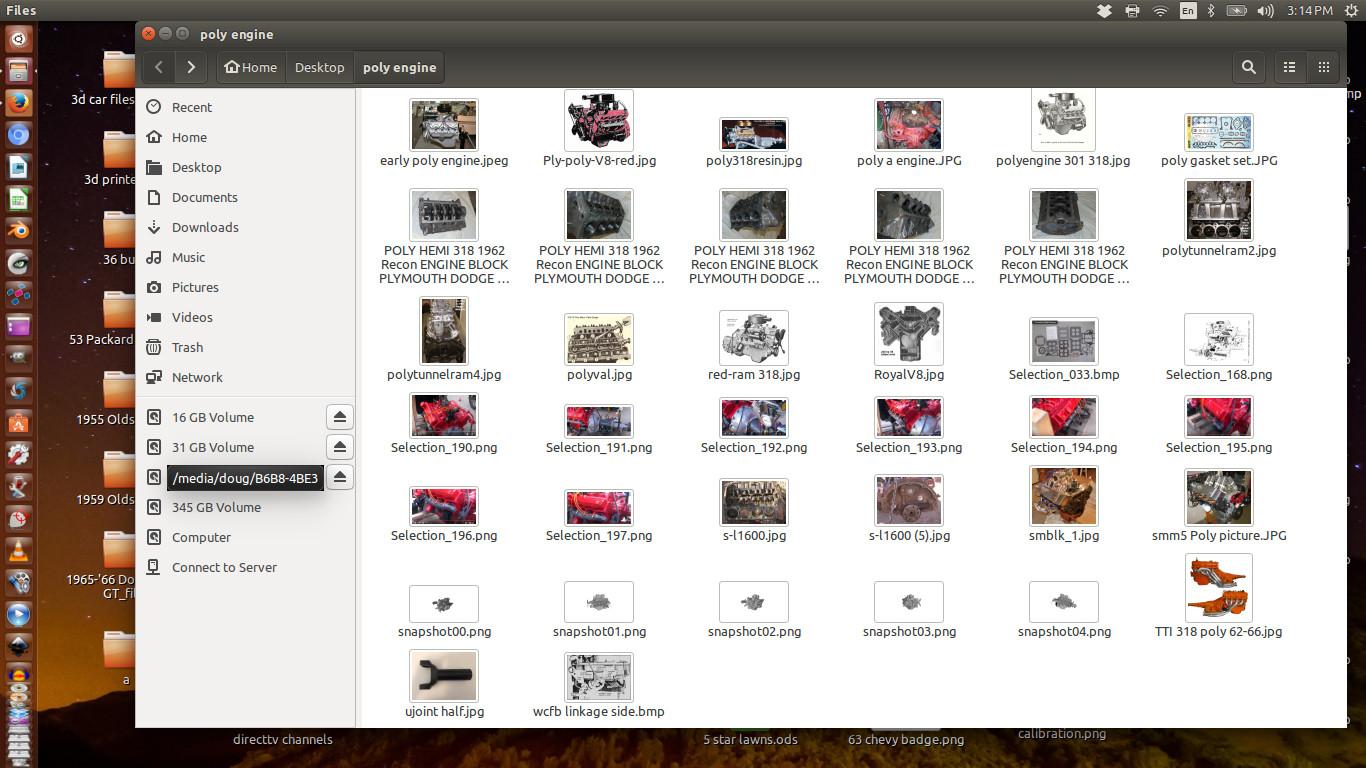The image size is (1366, 768).
Task: Open the Files menu in top bar
Action: click(x=21, y=10)
